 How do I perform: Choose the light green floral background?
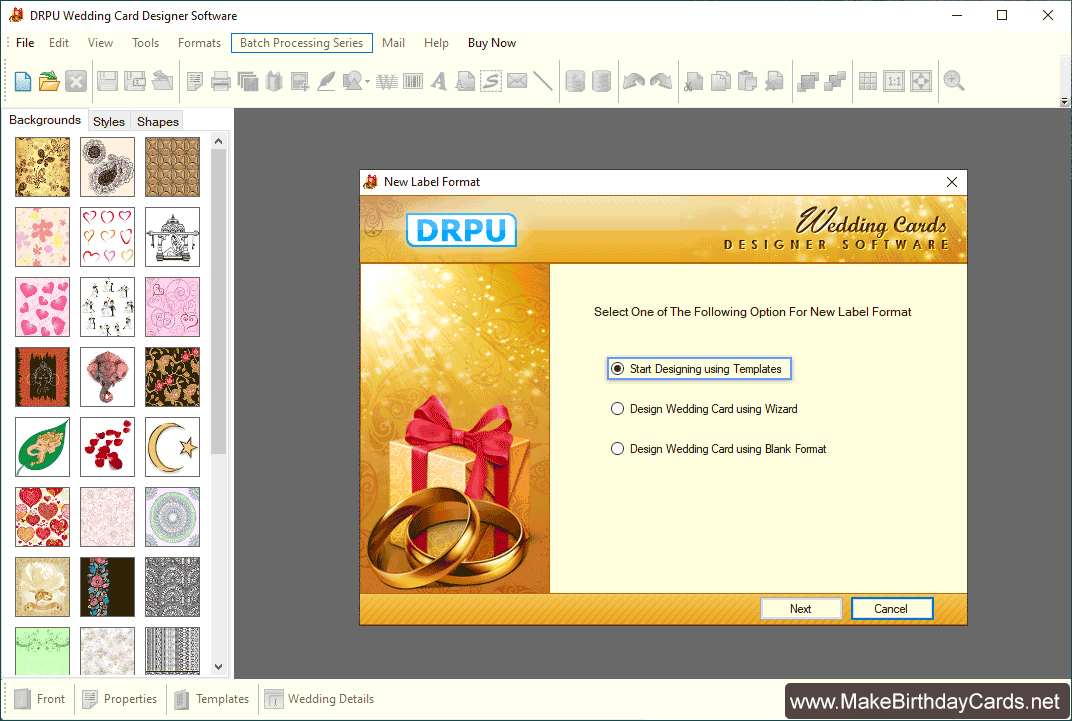coord(42,650)
